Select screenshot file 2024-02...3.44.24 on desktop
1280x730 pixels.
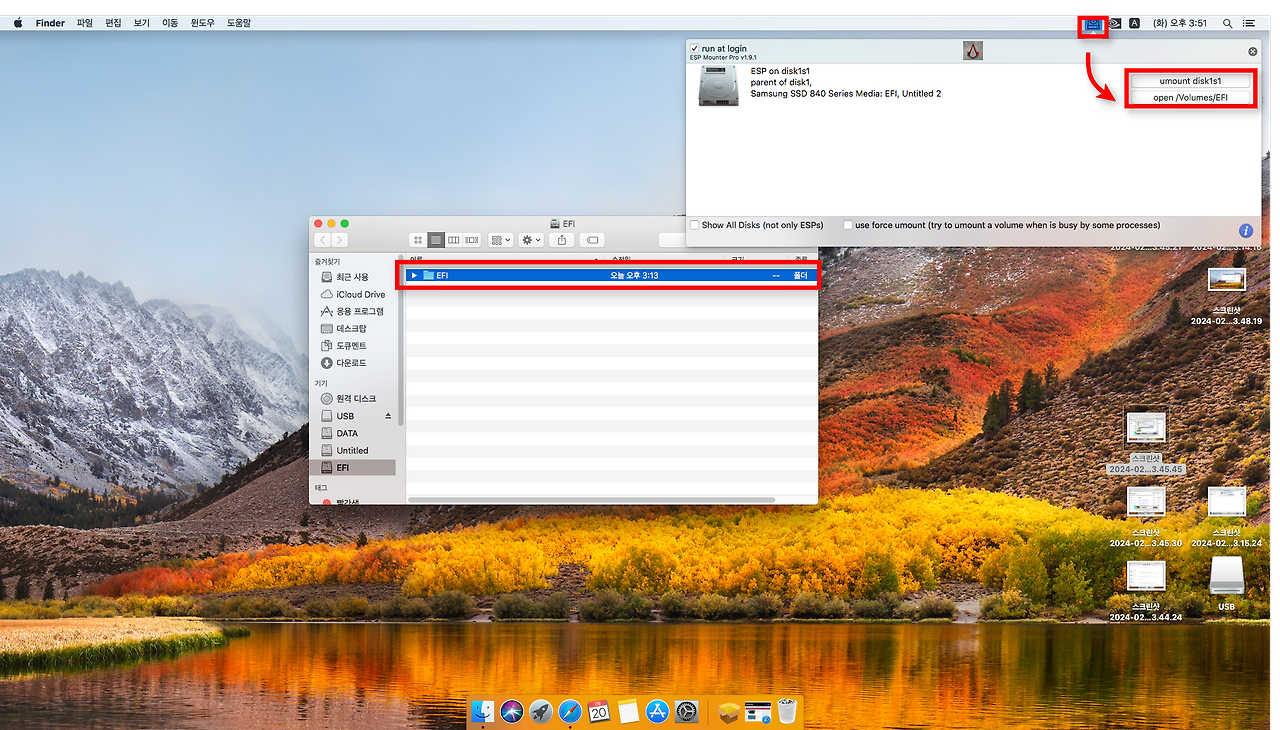[x=1146, y=591]
